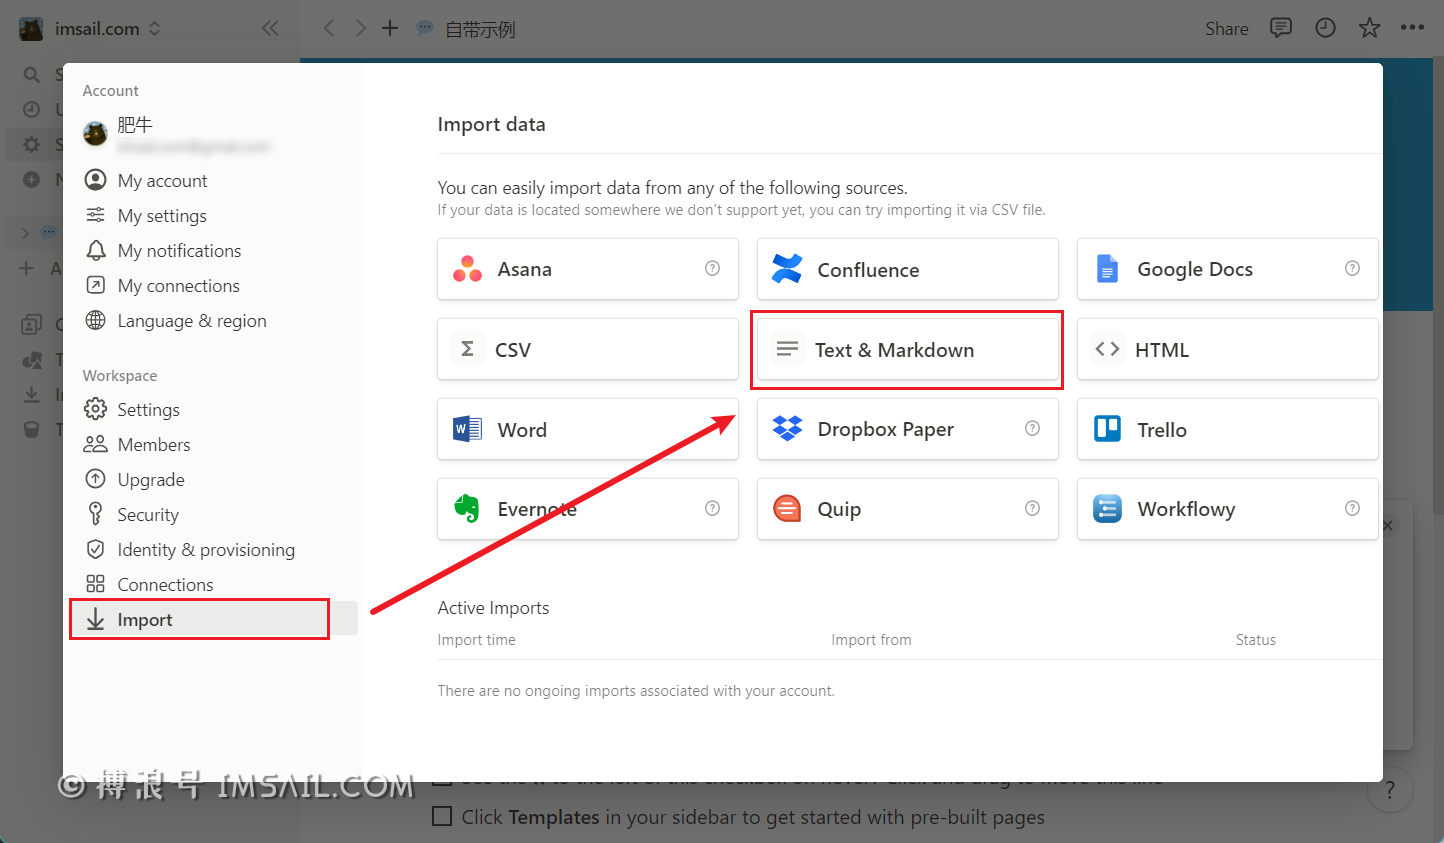Open Language & region settings

(213, 320)
